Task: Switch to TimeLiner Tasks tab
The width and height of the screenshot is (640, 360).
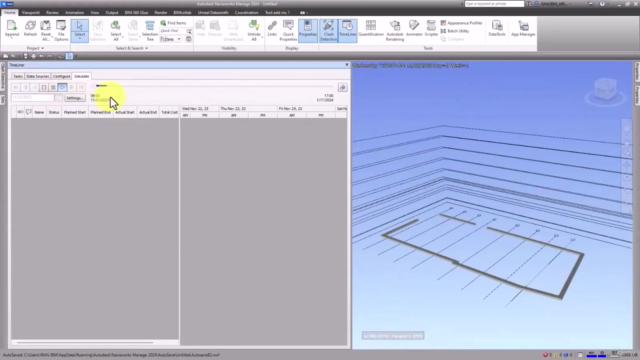Action: (x=18, y=76)
